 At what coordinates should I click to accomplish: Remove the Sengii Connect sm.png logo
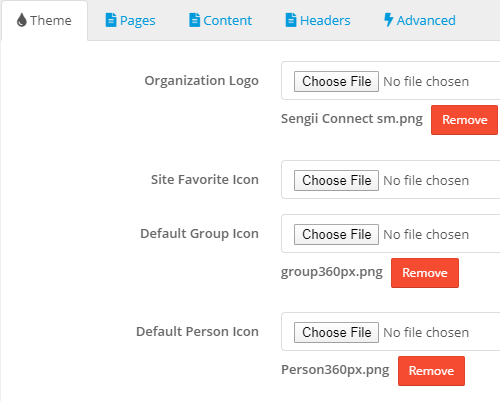pos(464,120)
